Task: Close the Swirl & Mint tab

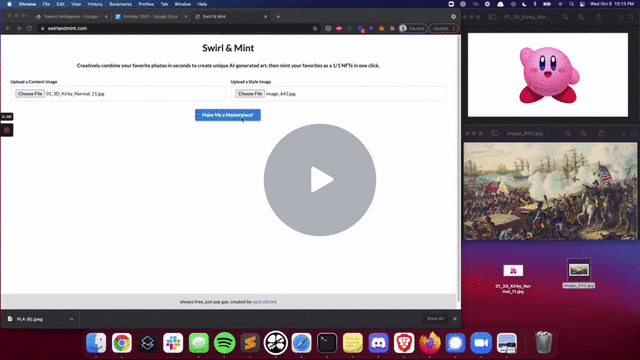Action: [x=265, y=17]
